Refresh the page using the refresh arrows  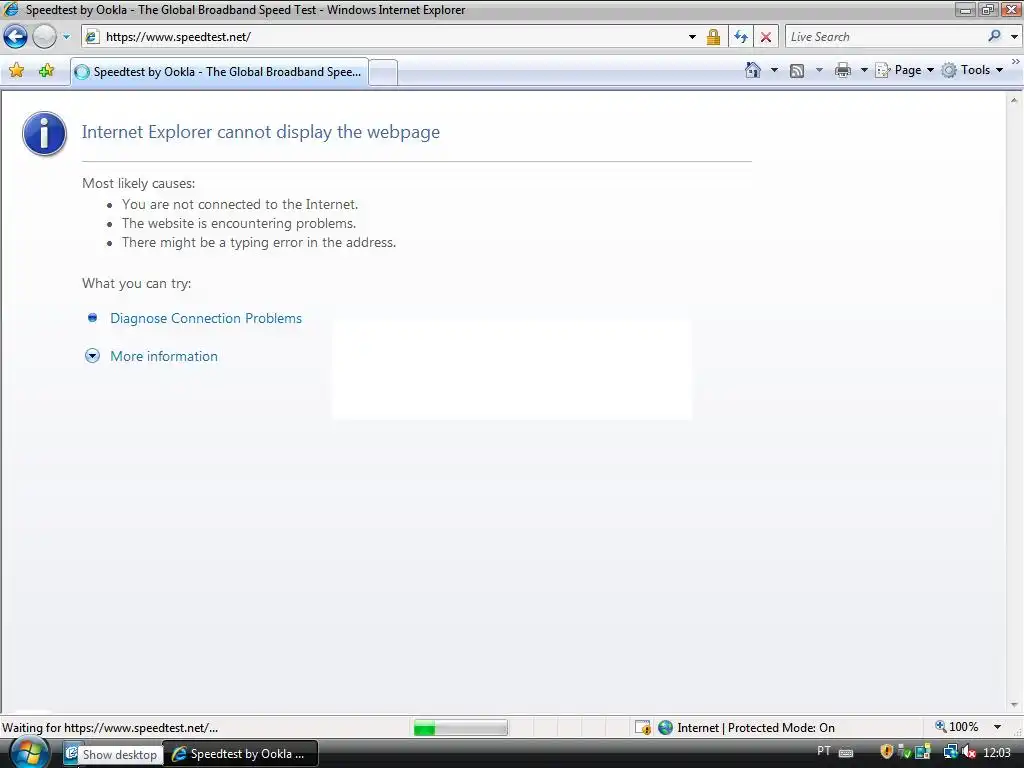pos(741,37)
